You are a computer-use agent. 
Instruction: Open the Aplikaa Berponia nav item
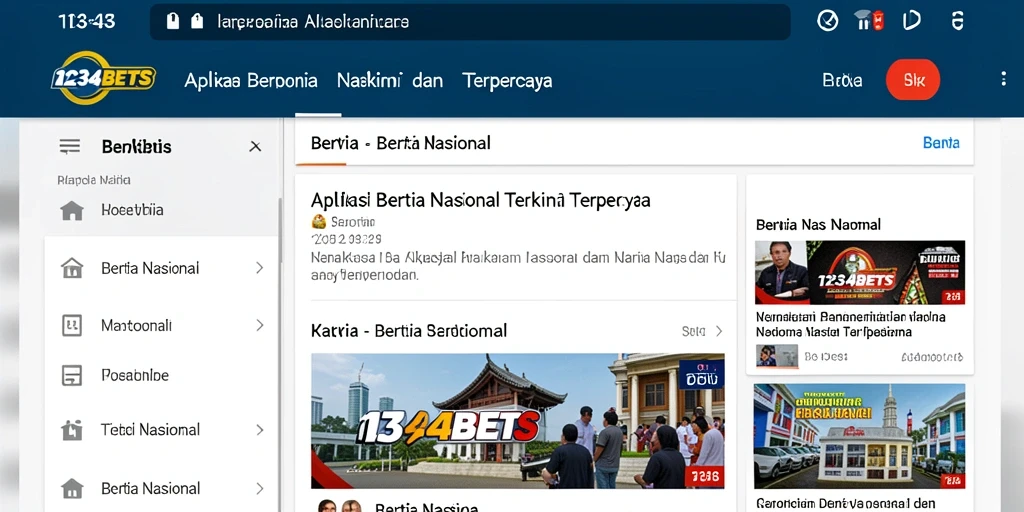coord(251,80)
